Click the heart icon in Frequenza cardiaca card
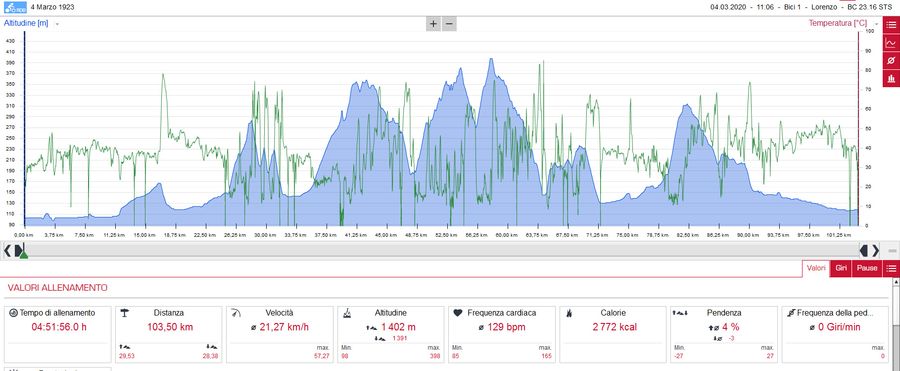This screenshot has height=371, width=900. coord(457,313)
